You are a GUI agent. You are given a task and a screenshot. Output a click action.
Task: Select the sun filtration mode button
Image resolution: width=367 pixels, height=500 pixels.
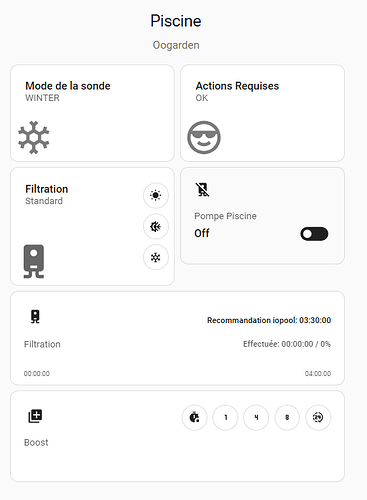[156, 195]
